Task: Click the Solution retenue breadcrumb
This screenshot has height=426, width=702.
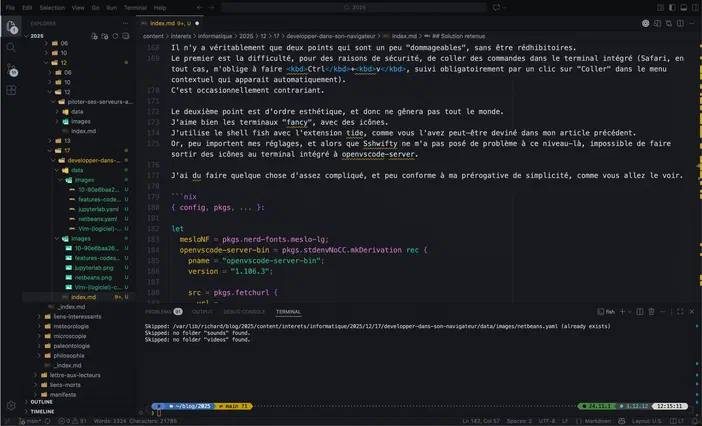Action: 458,36
